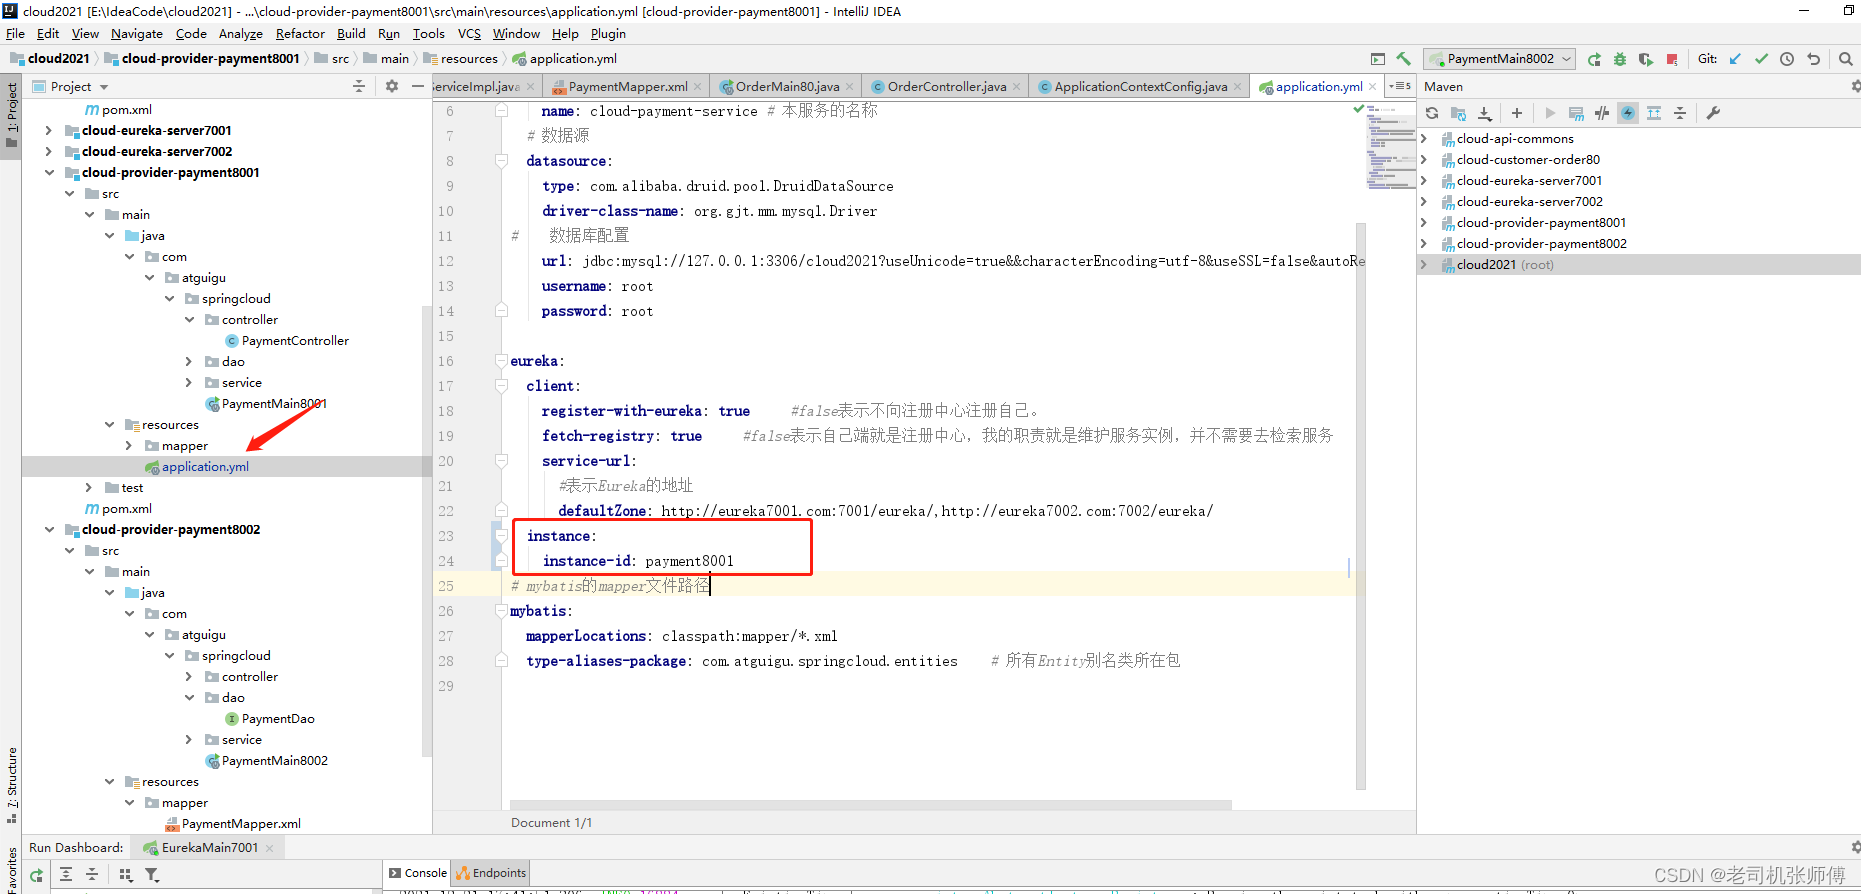The width and height of the screenshot is (1861, 894).
Task: Expand cloud-api-commons in the Maven panel
Action: click(x=1424, y=138)
